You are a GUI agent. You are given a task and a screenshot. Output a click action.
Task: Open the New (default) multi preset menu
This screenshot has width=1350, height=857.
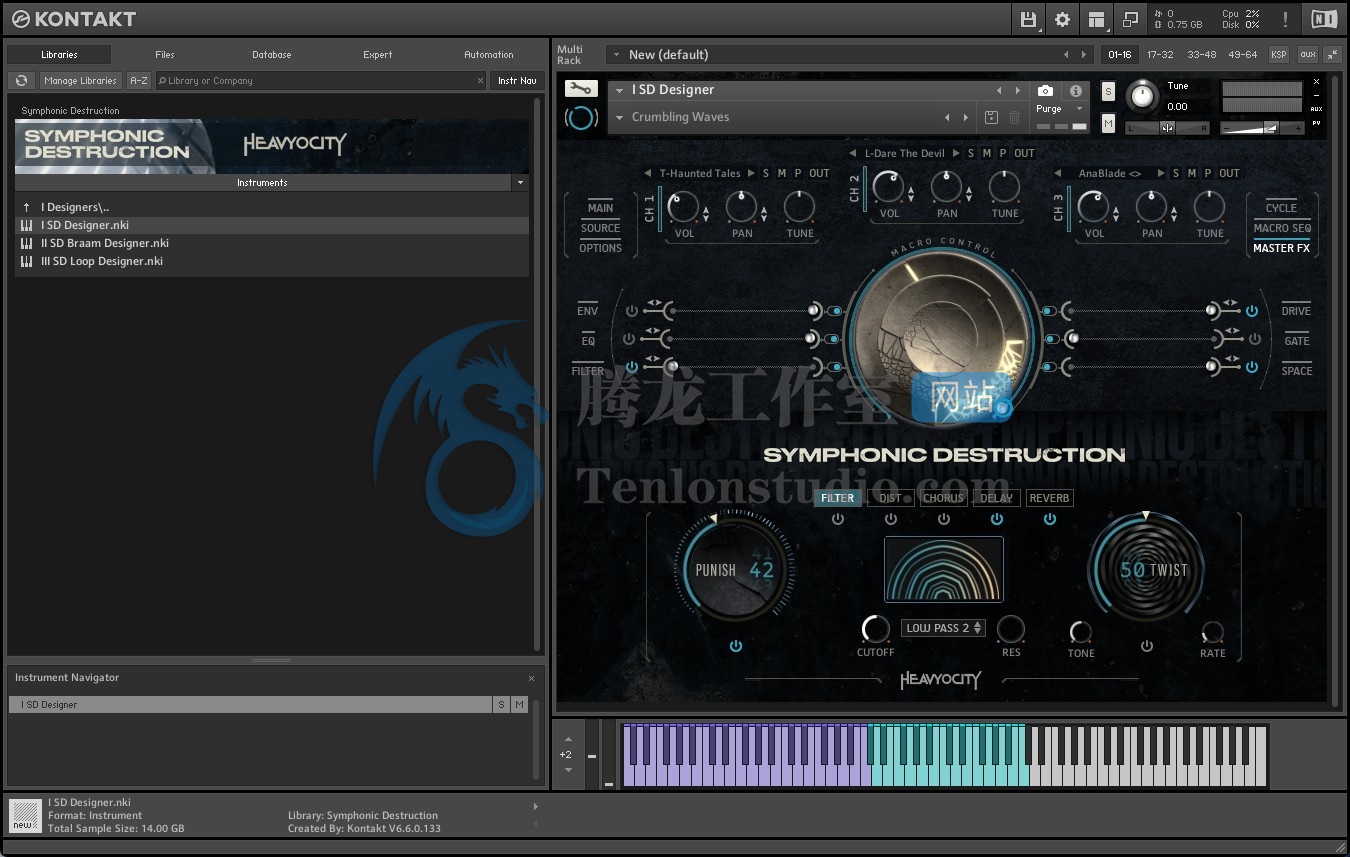click(x=616, y=54)
